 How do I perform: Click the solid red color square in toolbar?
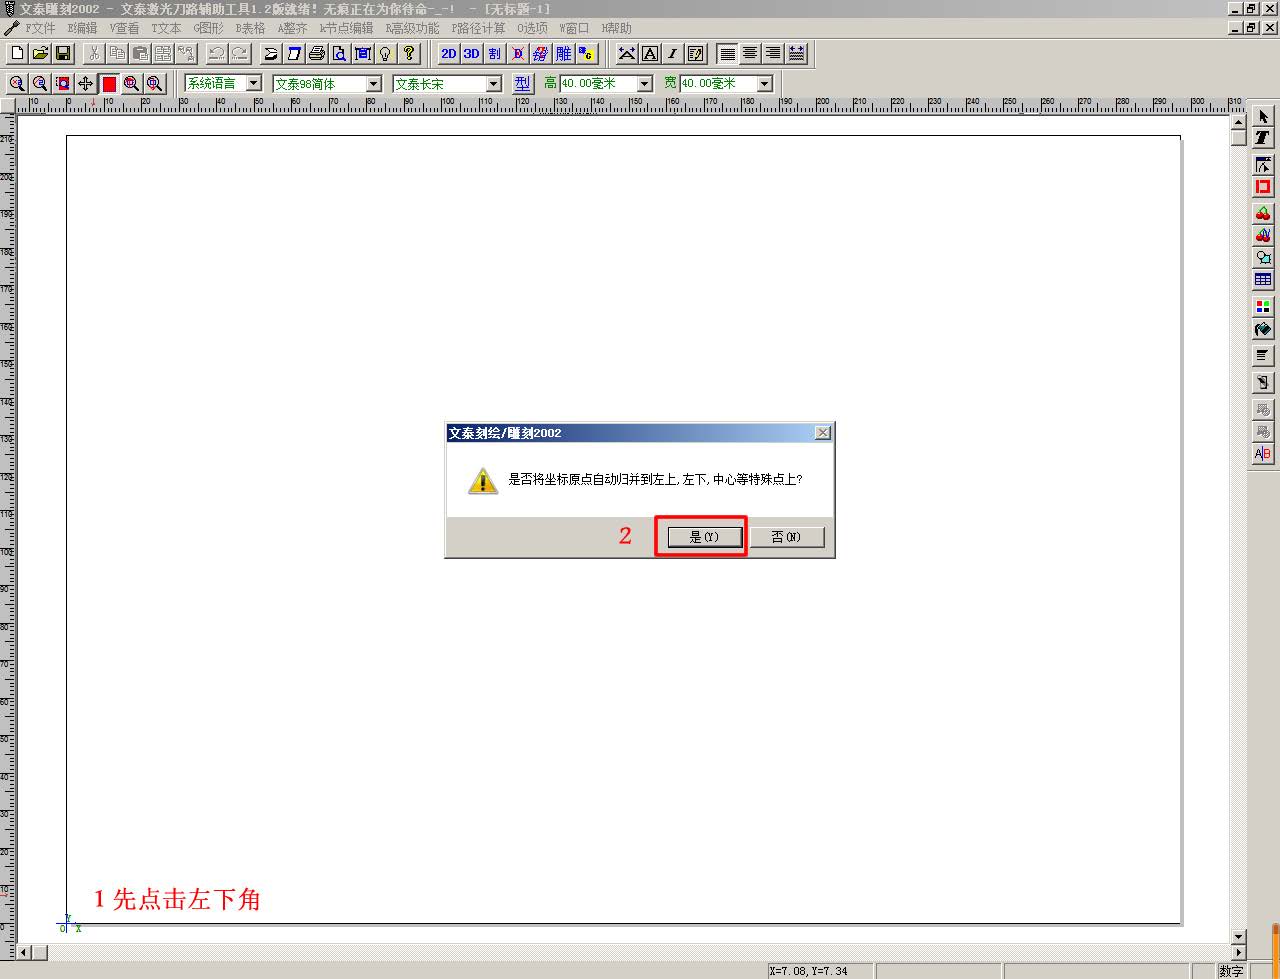(x=109, y=84)
